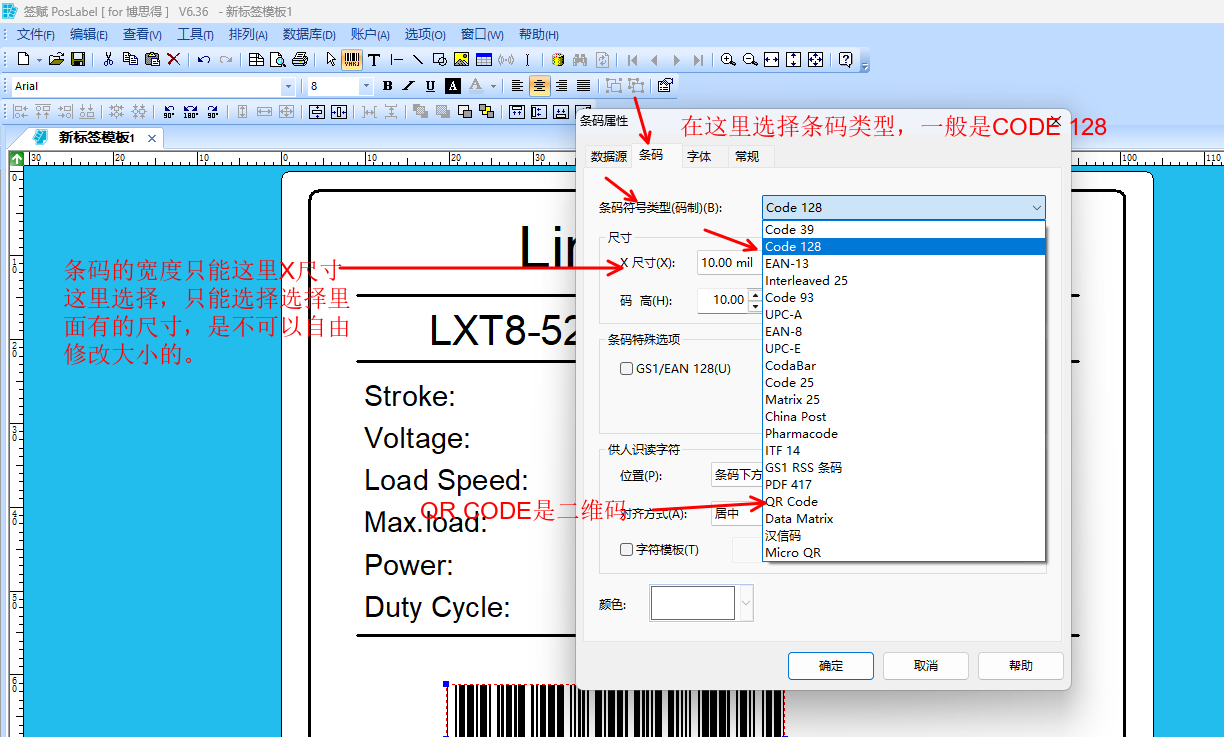Copy the selected object
Screen dimensions: 1224x737
(130, 60)
